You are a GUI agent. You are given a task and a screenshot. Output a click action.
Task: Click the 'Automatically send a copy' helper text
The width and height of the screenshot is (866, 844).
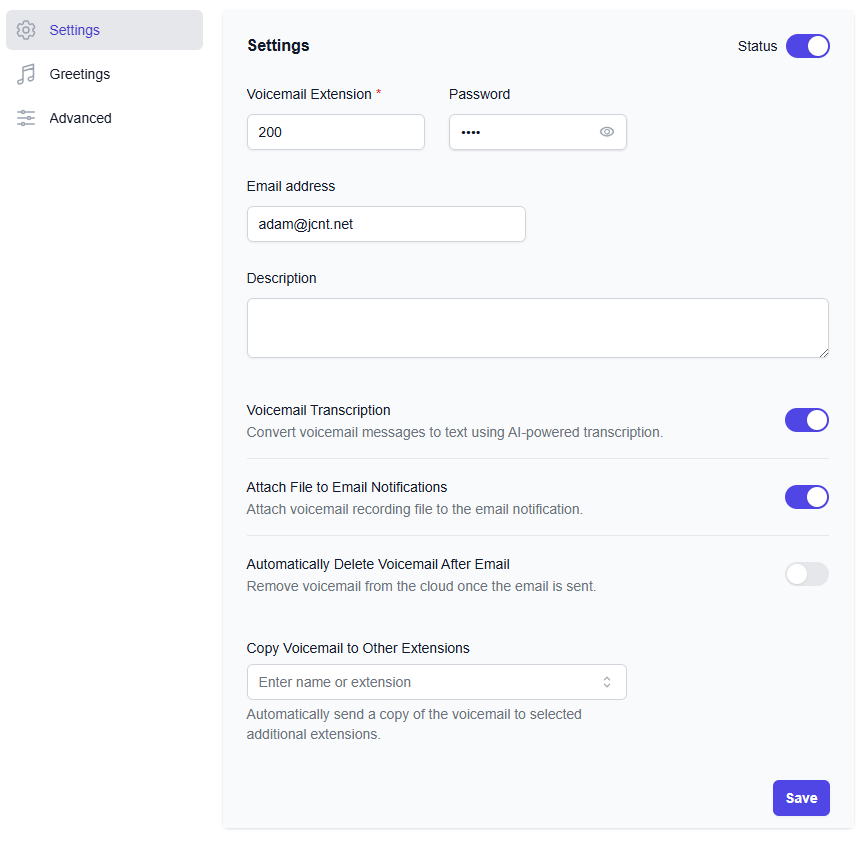[414, 724]
